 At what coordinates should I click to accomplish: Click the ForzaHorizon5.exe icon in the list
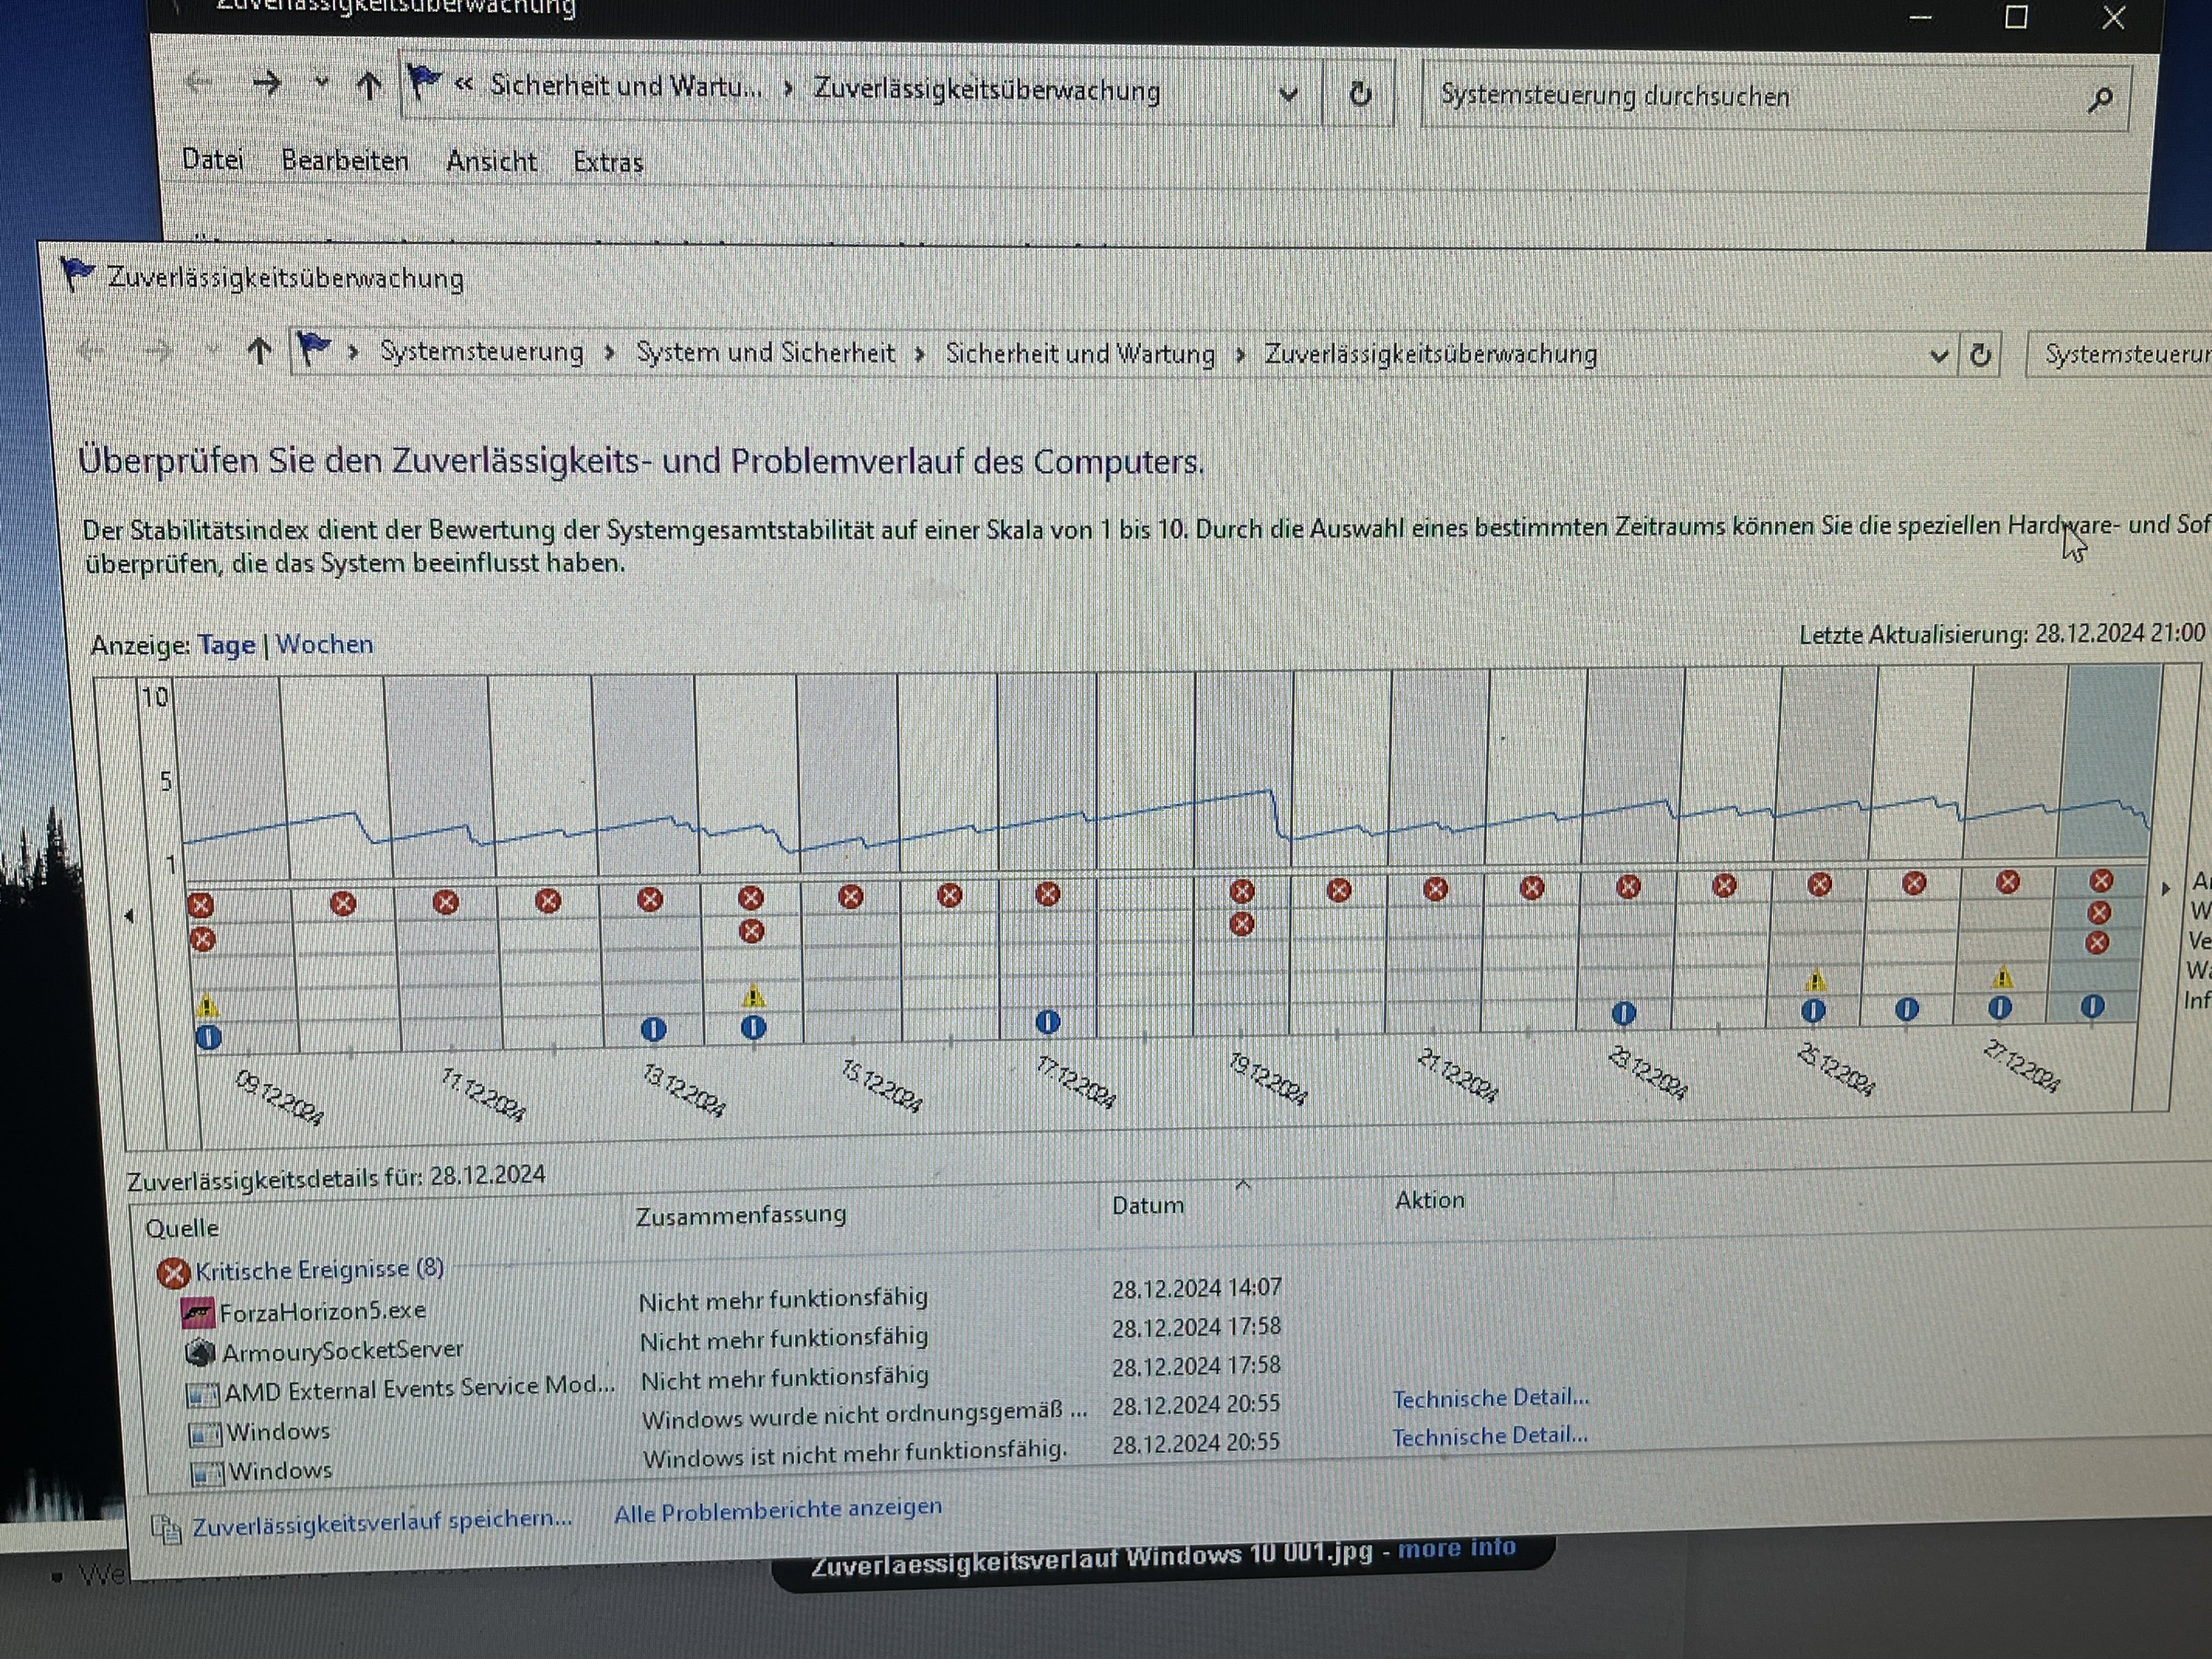coord(198,1312)
